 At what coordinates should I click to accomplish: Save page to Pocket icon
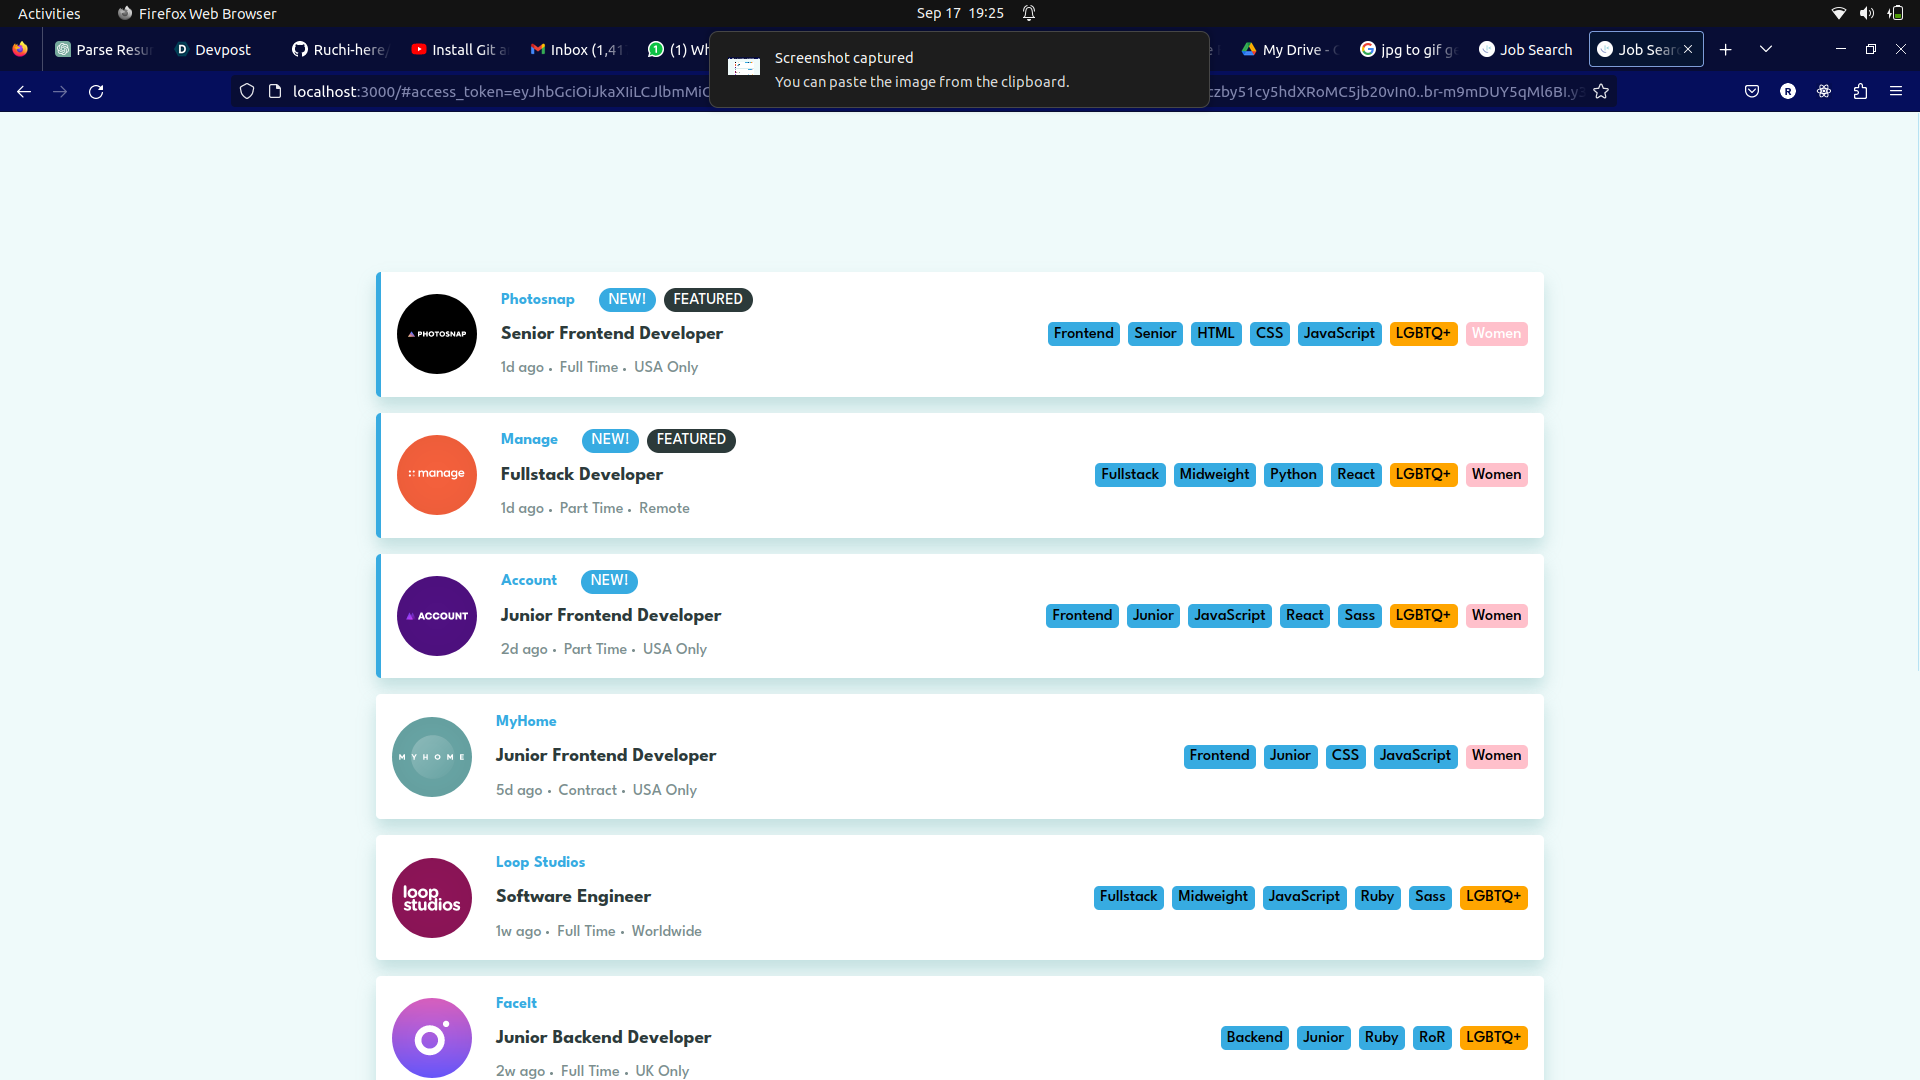(x=1752, y=92)
